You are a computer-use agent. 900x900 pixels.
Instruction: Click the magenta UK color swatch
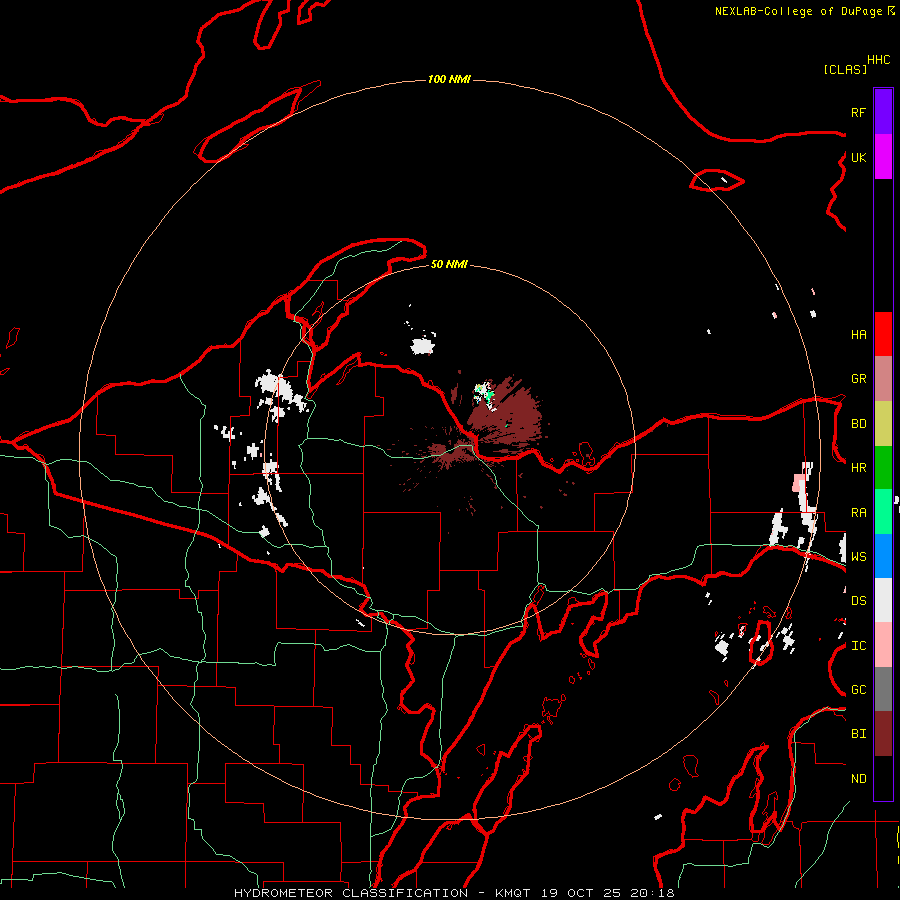coord(883,157)
